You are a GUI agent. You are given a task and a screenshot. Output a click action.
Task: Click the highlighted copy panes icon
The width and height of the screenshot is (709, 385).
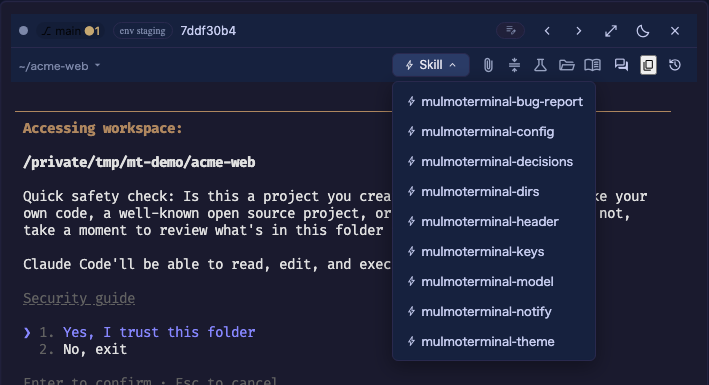(648, 65)
